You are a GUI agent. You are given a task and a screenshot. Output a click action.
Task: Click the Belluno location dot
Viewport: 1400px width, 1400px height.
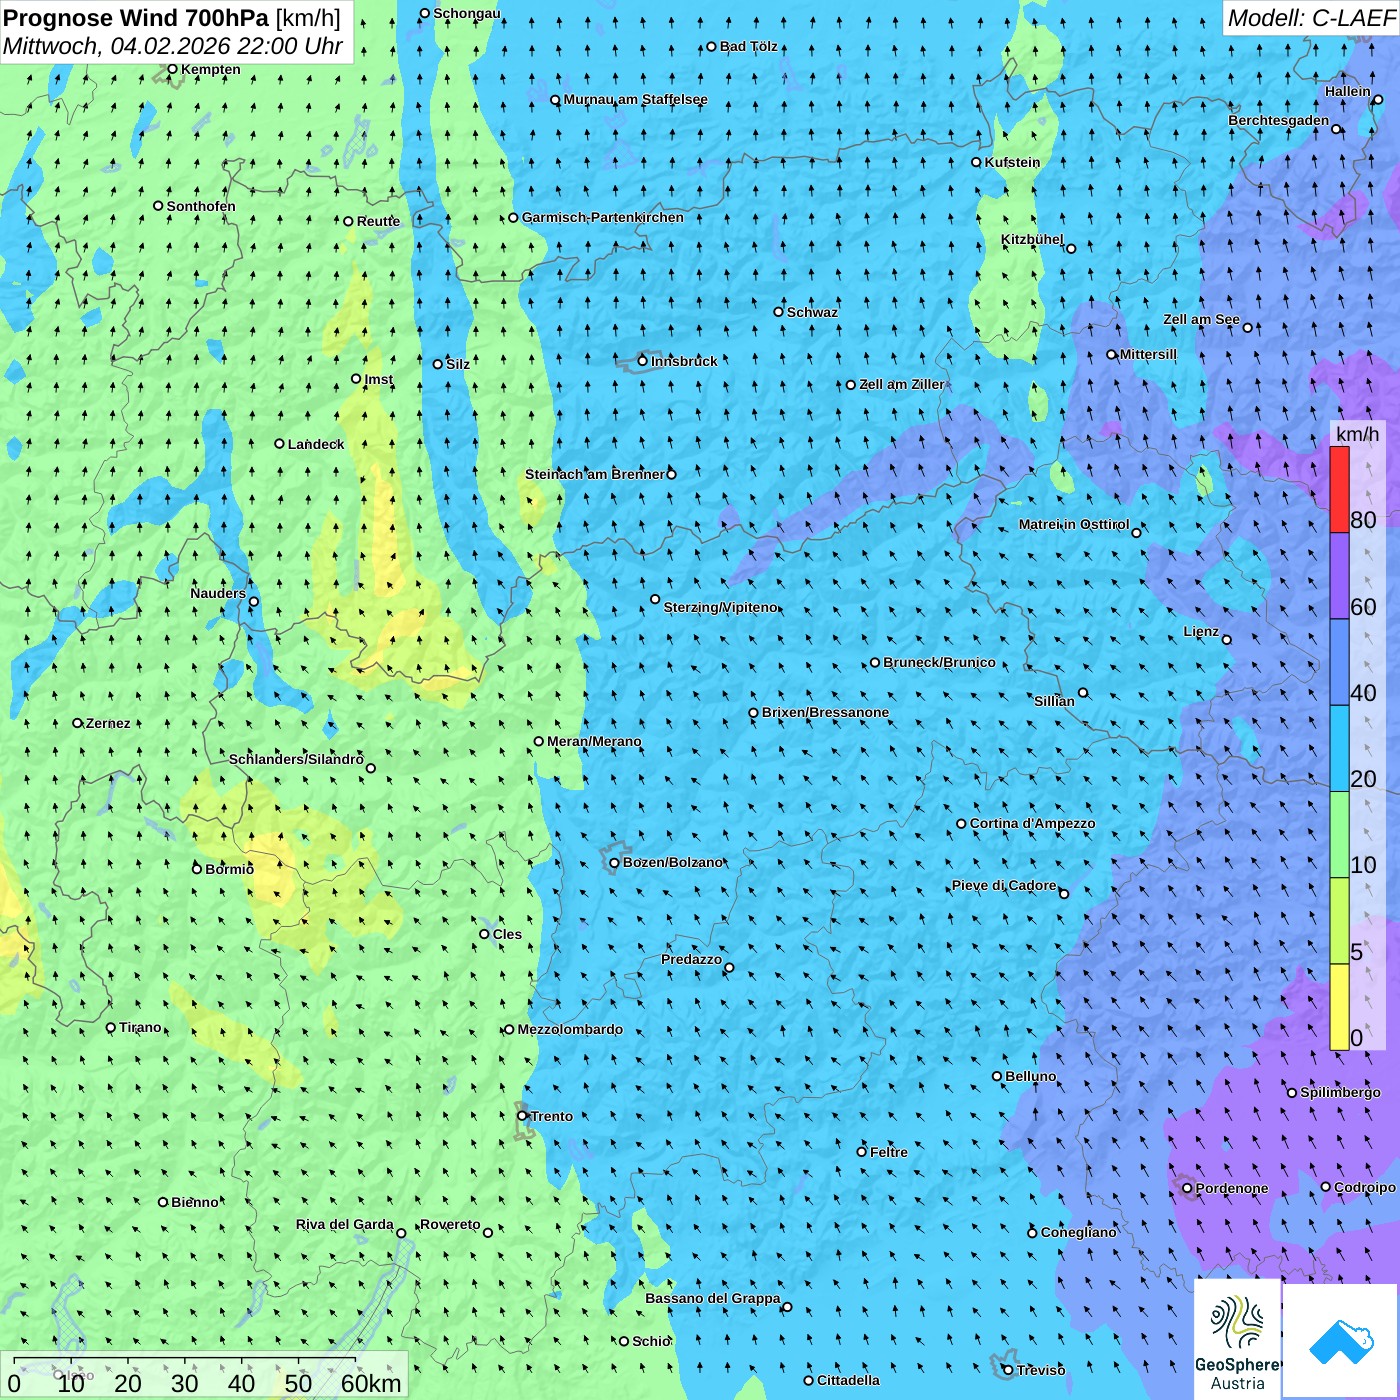(x=997, y=1076)
